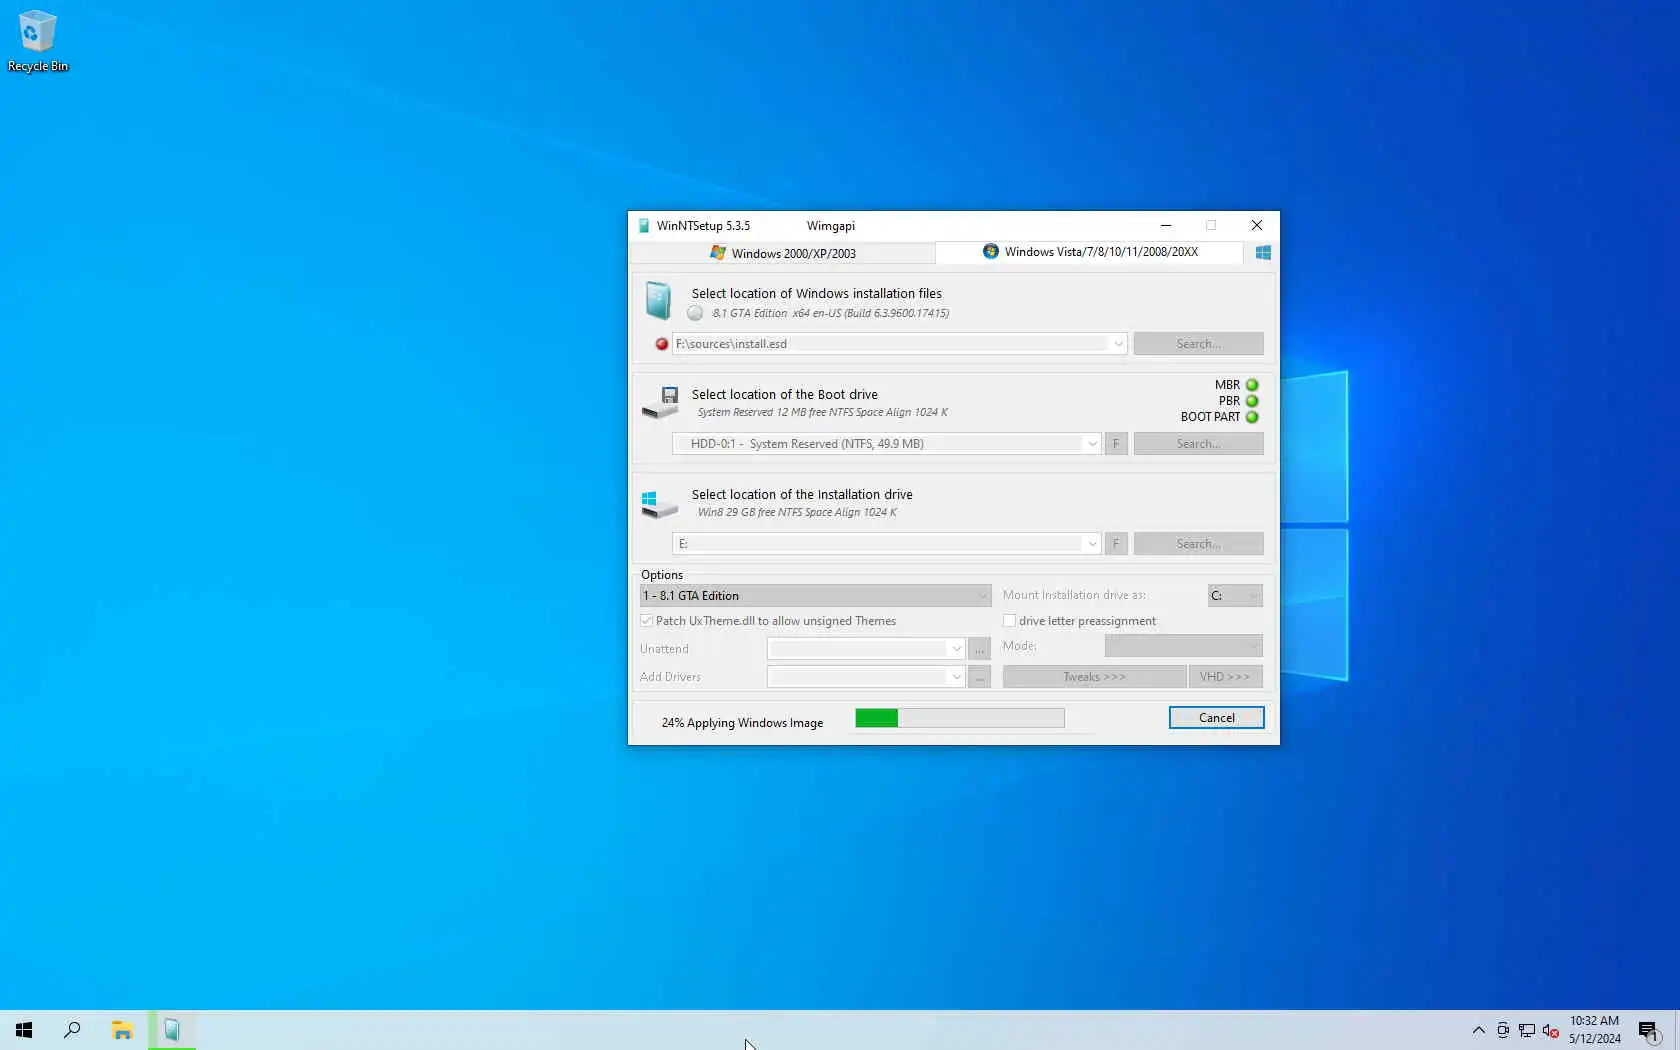Enable drive letter preassignment checkbox
Viewport: 1680px width, 1050px height.
[x=1009, y=621]
